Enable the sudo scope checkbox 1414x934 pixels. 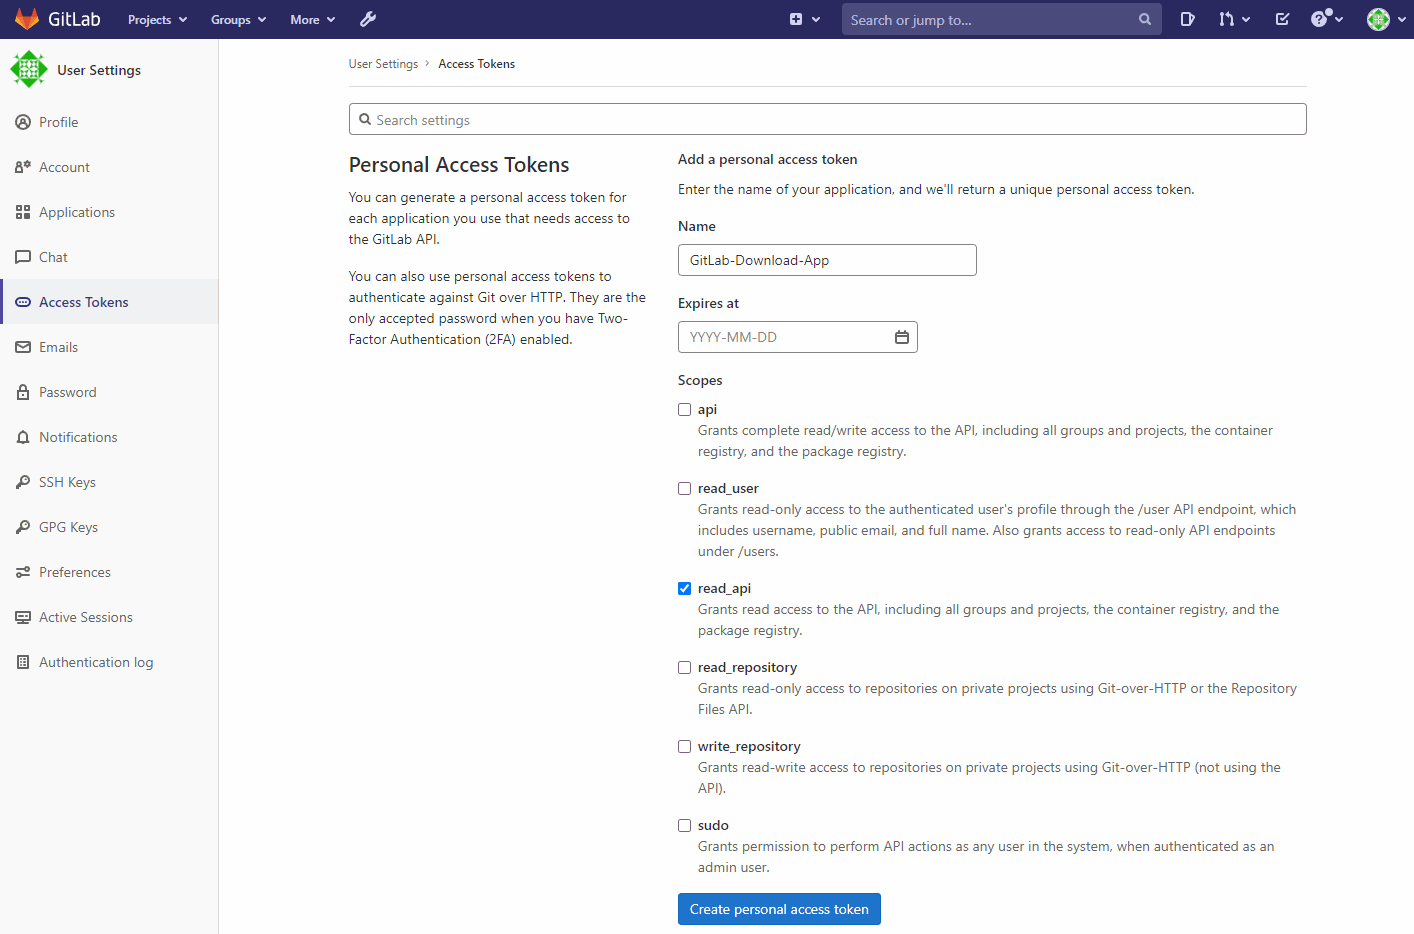tap(684, 825)
